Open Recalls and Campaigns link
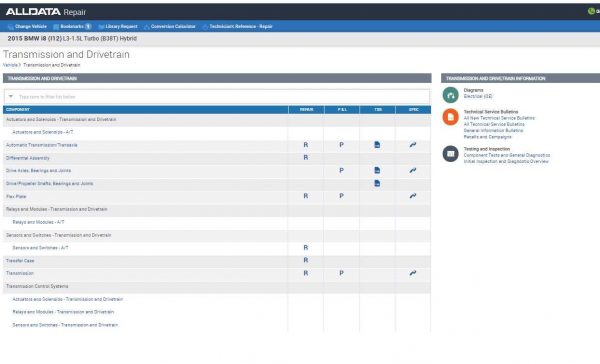 click(488, 137)
